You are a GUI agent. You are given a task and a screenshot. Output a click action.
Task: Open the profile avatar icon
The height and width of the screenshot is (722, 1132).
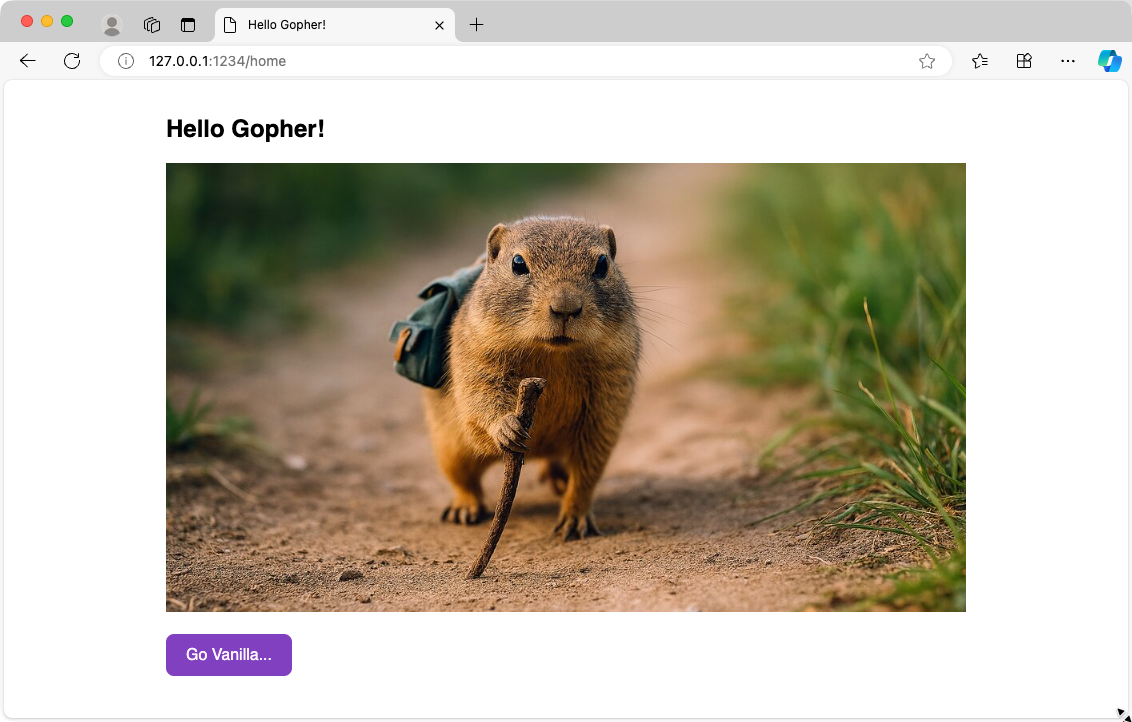(112, 25)
